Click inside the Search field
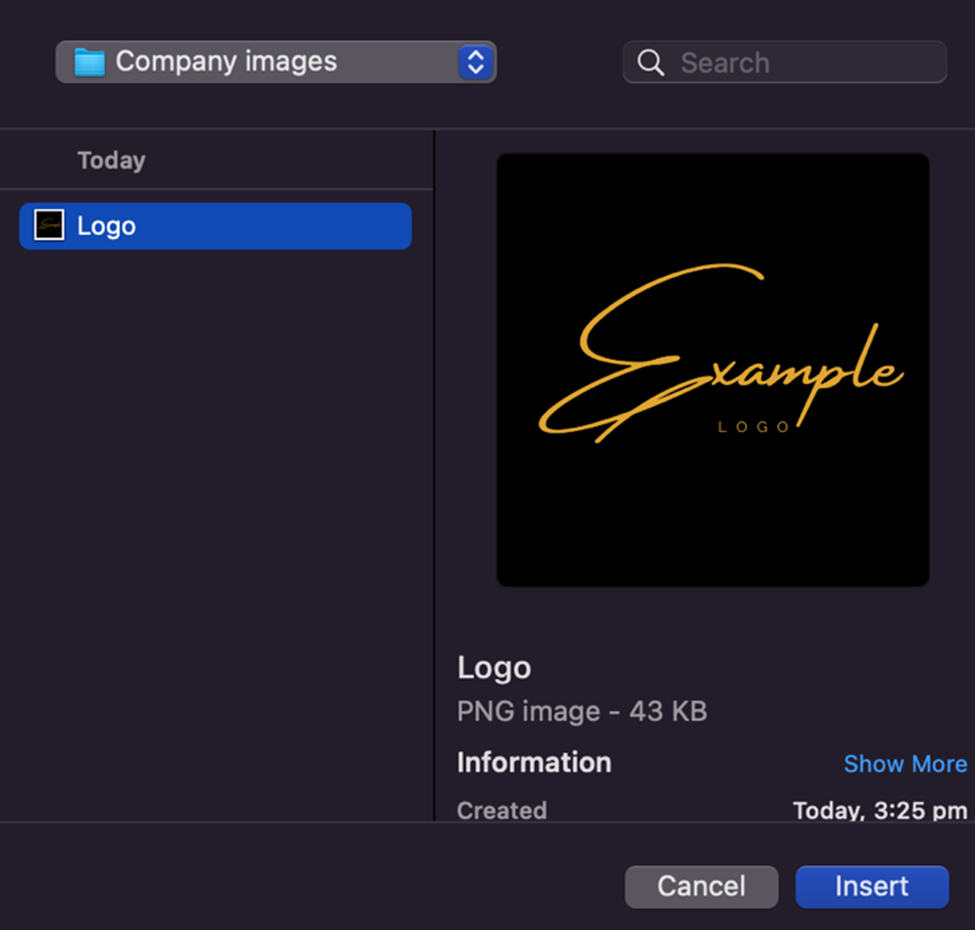This screenshot has width=975, height=930. click(x=785, y=62)
